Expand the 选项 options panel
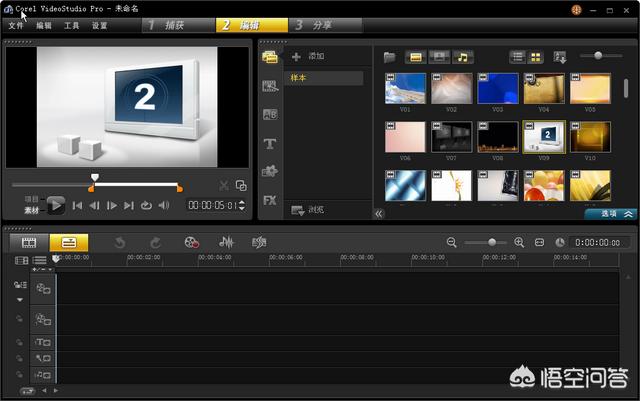Screen dimensions: 640x401 610,213
